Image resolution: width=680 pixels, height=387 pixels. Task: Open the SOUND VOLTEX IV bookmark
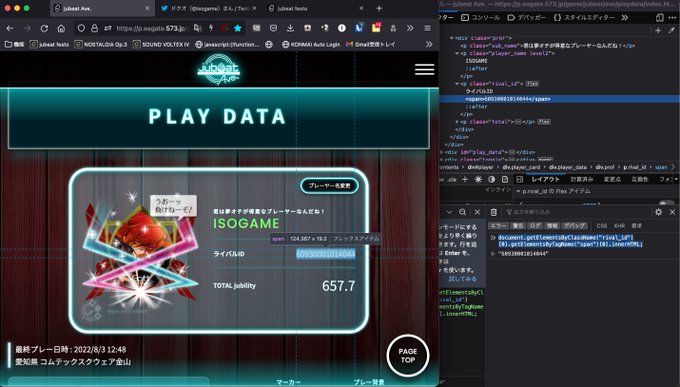tap(161, 44)
